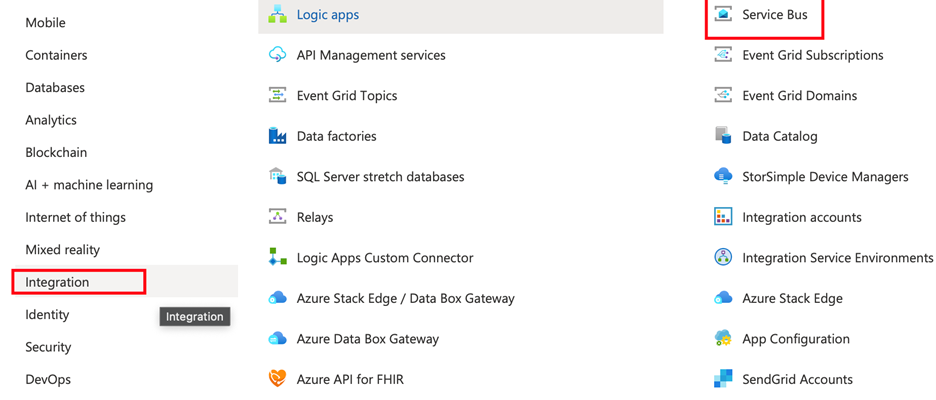Viewport: 936px width, 400px height.
Task: Click the Azure API for FHIR heart icon
Action: tap(278, 379)
